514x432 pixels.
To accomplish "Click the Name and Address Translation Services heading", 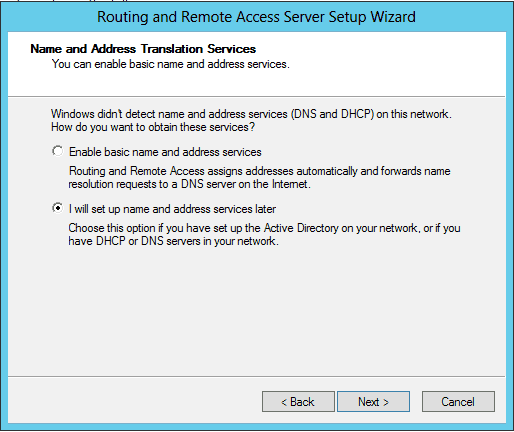I will (x=143, y=49).
